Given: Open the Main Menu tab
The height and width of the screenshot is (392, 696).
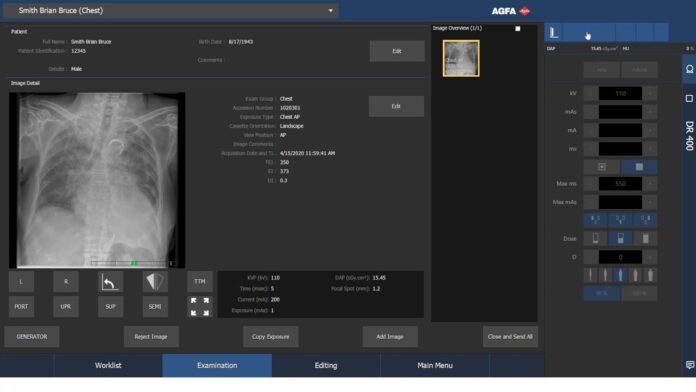Looking at the screenshot, I should tap(435, 365).
